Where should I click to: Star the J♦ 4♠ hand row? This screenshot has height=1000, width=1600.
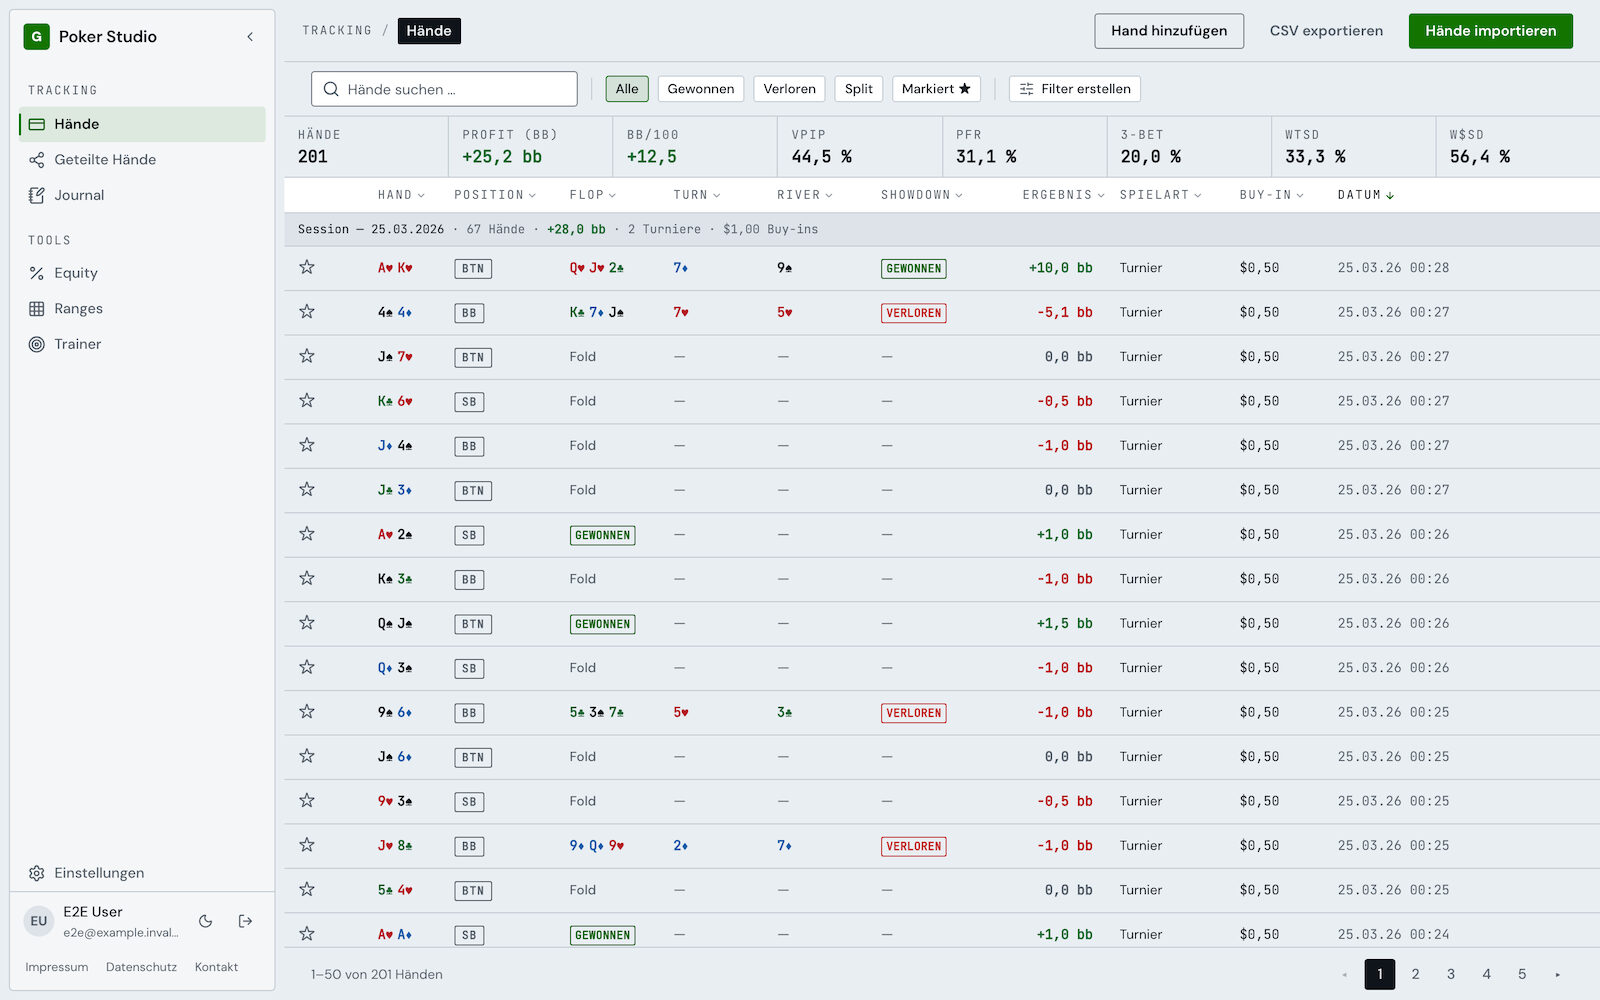coord(307,445)
